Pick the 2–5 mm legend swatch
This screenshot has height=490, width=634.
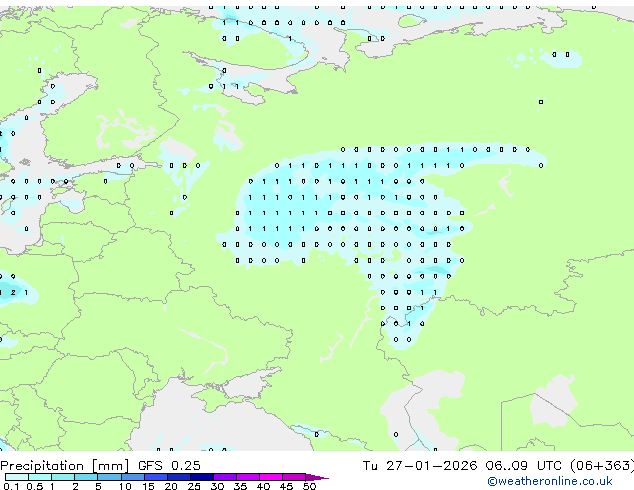tap(86, 477)
